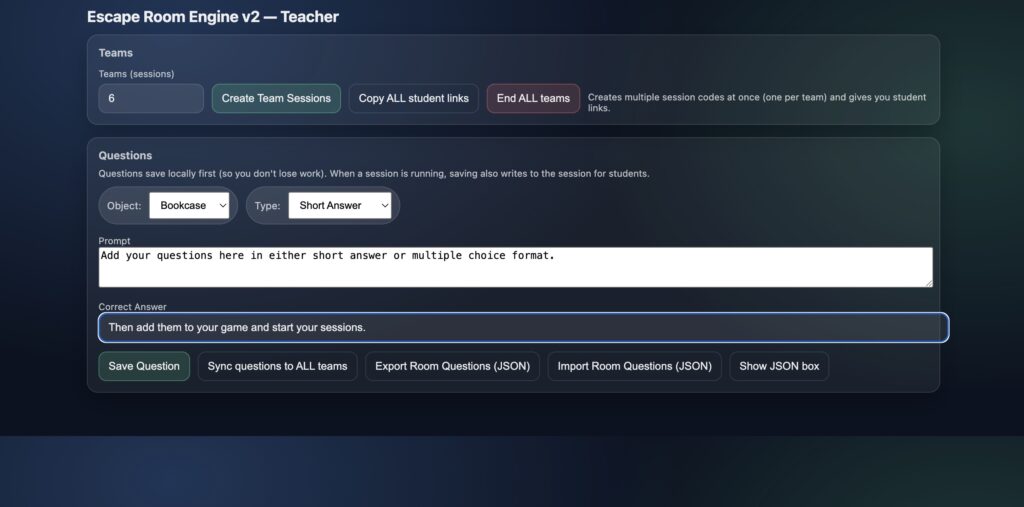Save the current question
Viewport: 1024px width, 507px height.
click(x=144, y=366)
